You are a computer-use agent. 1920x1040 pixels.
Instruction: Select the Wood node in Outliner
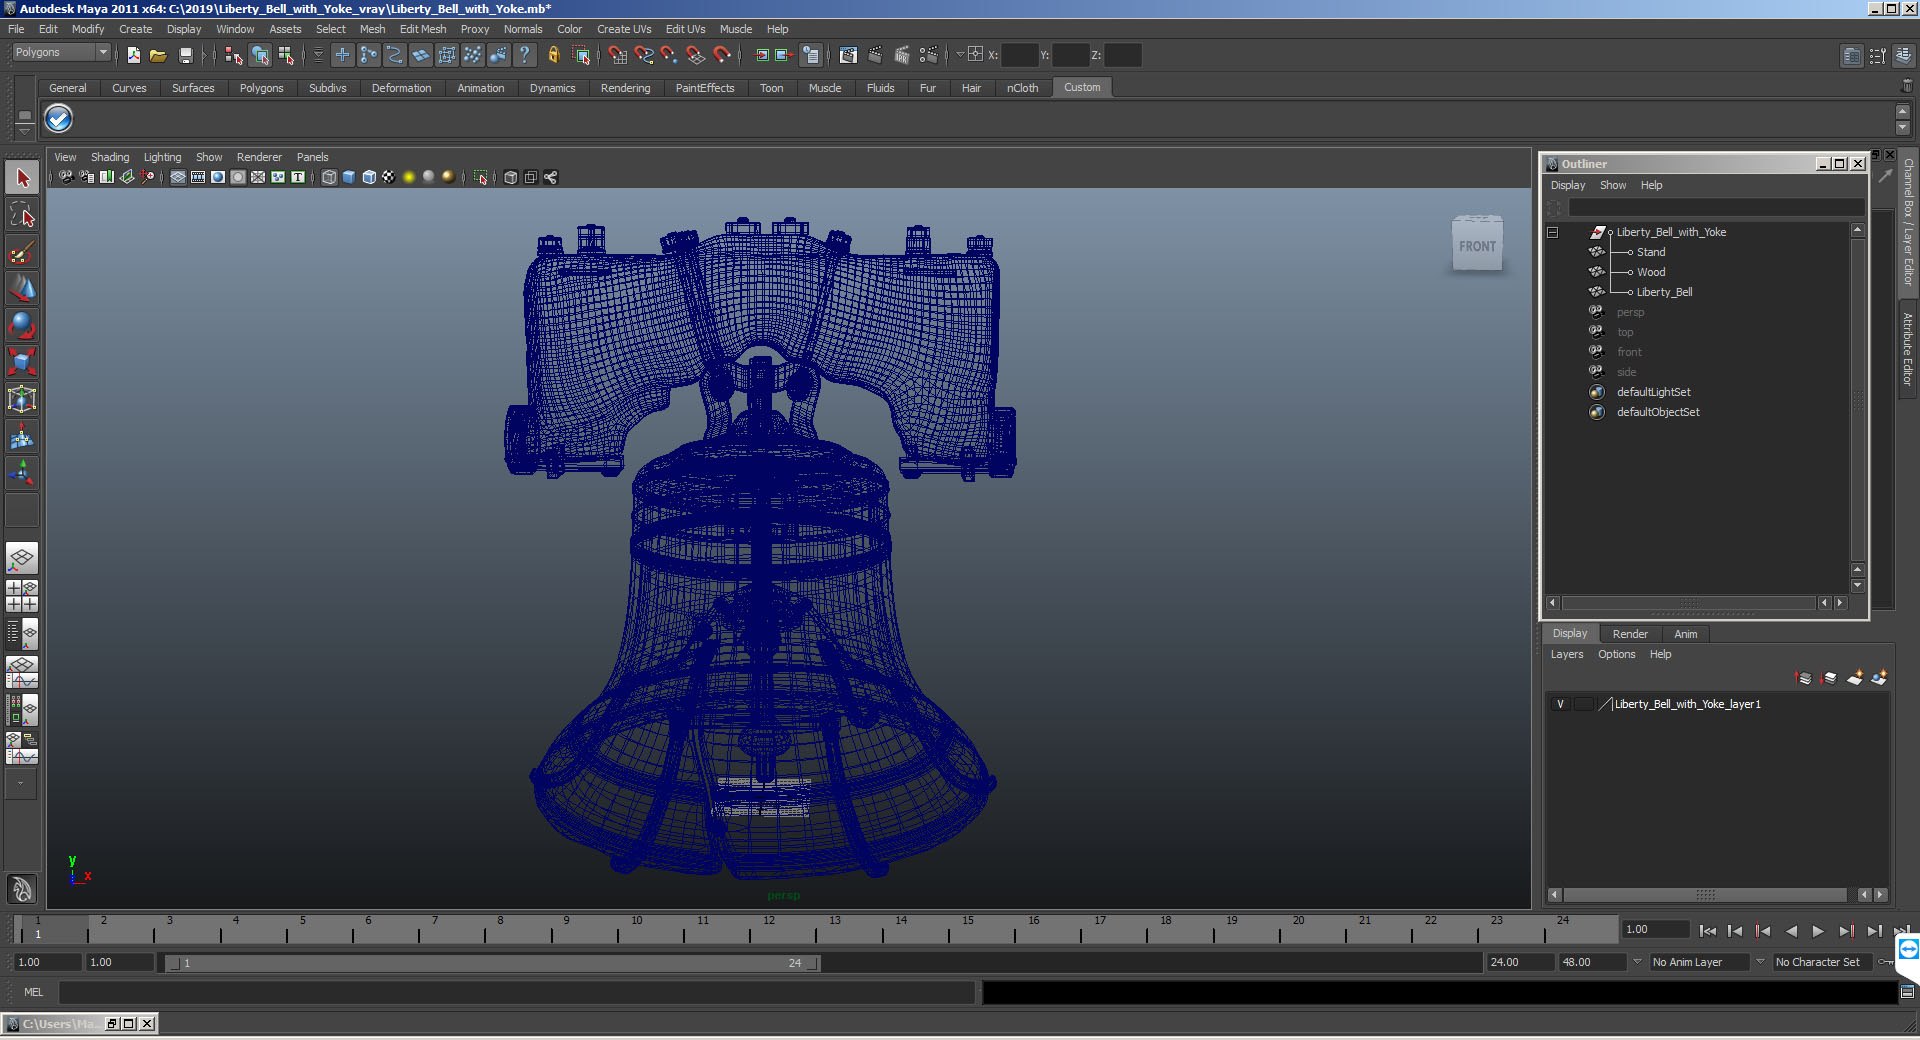pos(1651,272)
